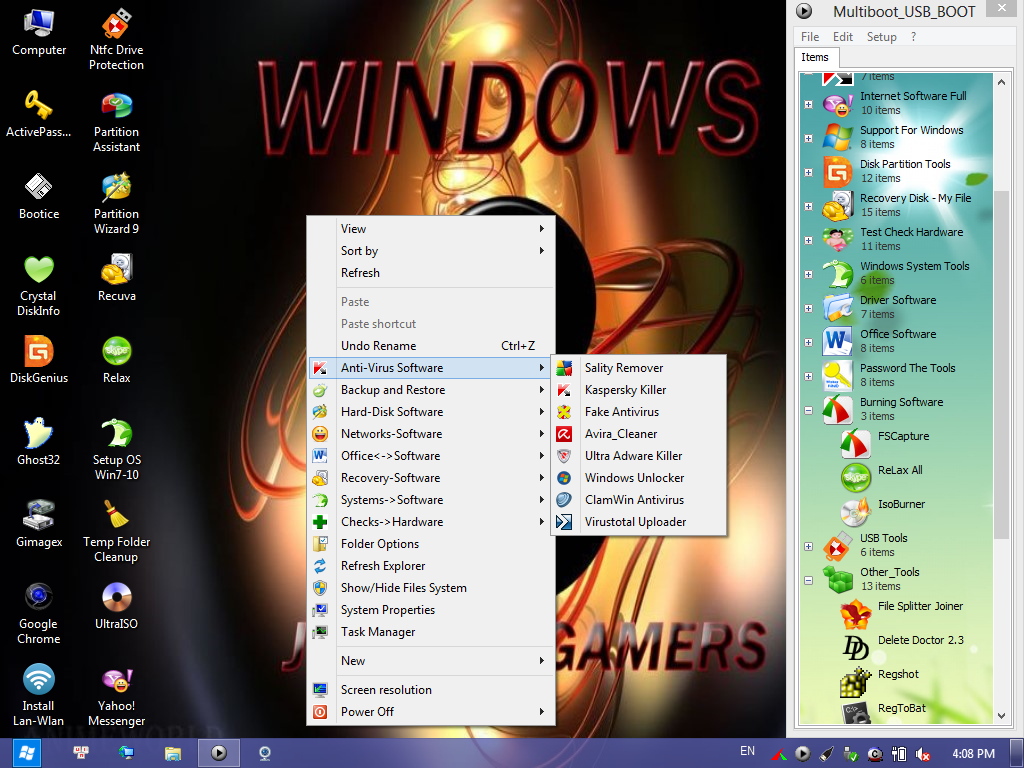Select Install Lan-Wlan wifi icon
This screenshot has height=768, width=1024.
39,696
